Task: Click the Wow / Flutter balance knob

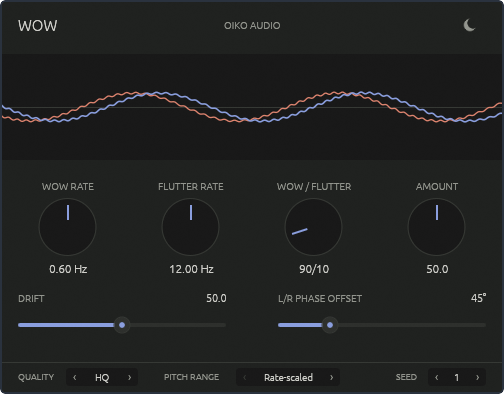Action: (x=314, y=227)
